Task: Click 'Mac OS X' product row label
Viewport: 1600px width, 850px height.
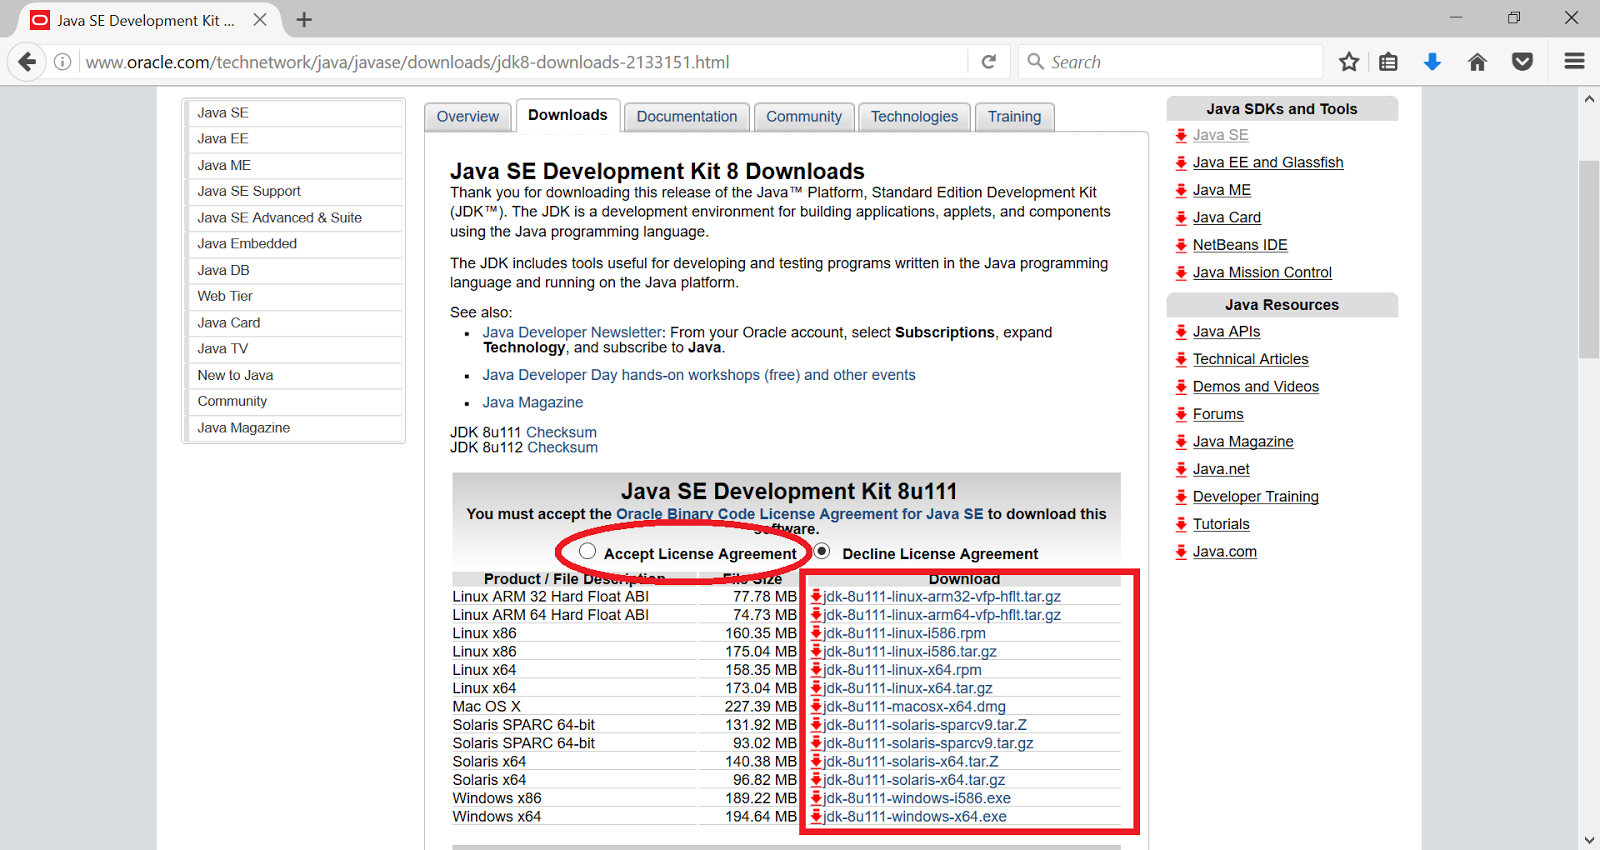Action: pos(487,706)
